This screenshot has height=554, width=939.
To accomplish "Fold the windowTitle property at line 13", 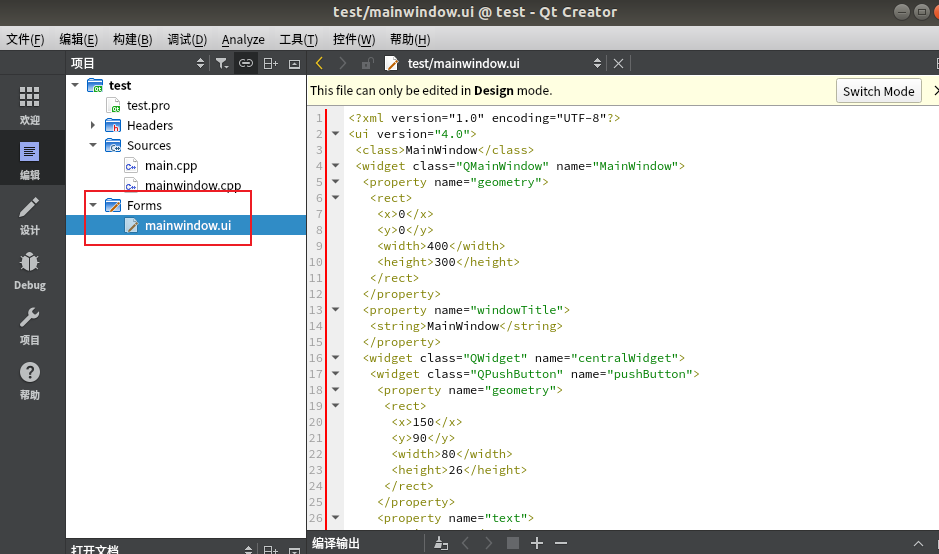I will point(335,310).
